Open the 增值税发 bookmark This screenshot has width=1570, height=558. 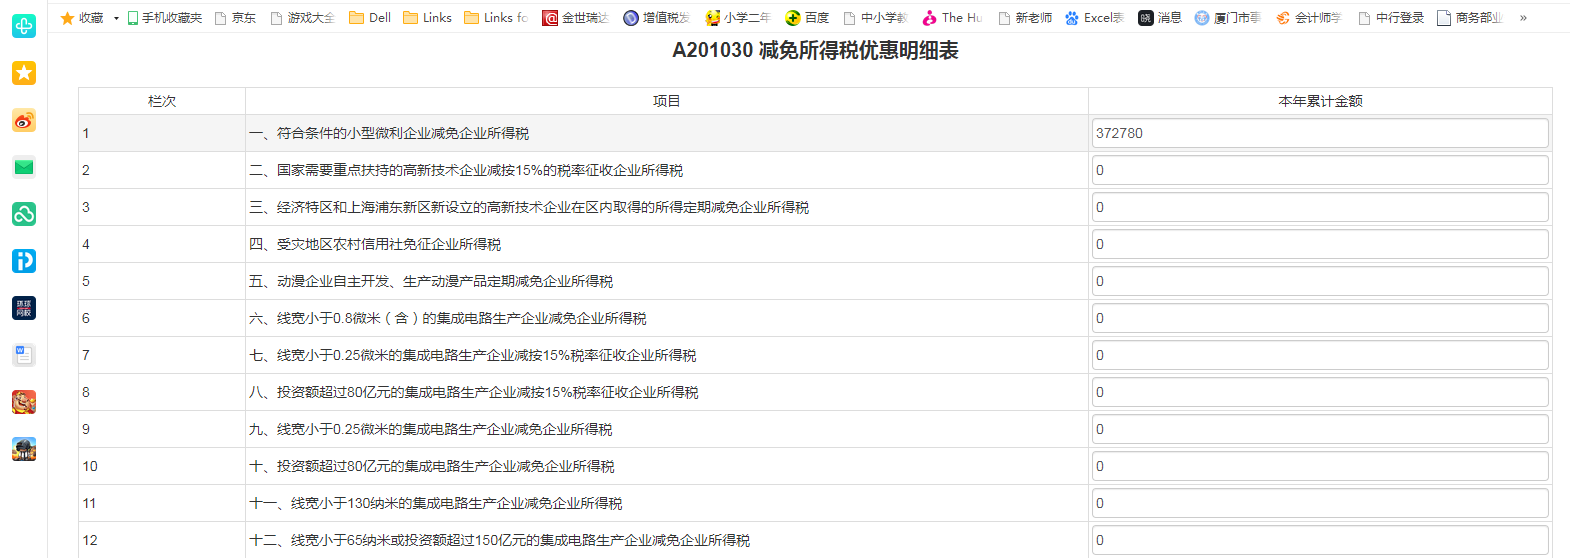(x=657, y=18)
